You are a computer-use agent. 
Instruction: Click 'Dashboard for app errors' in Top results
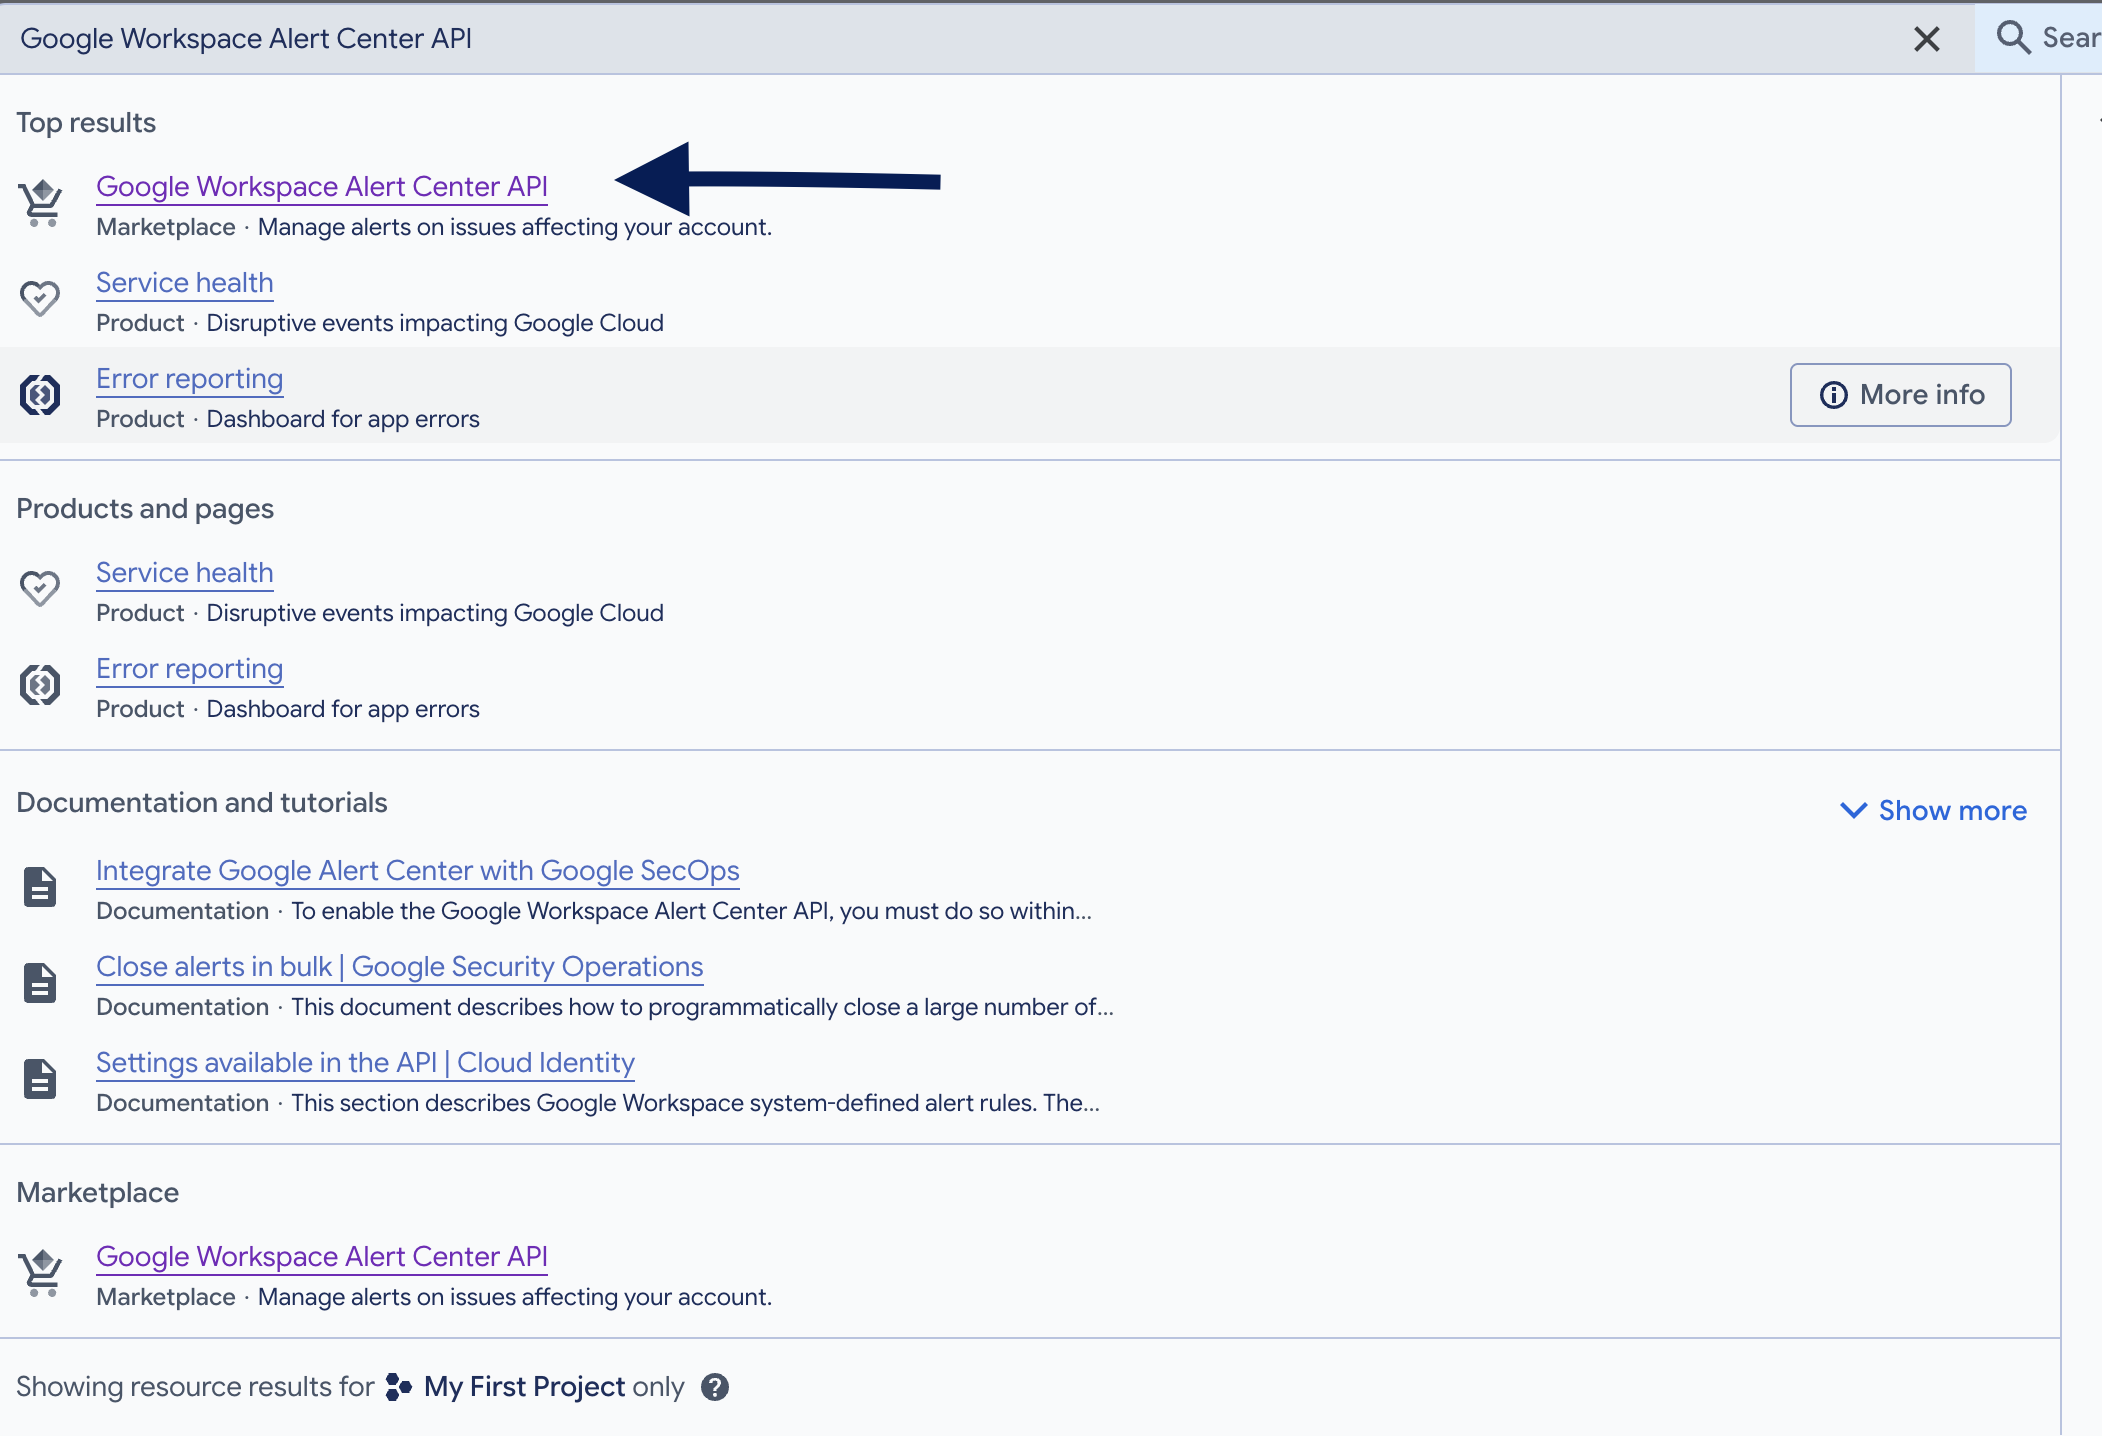click(343, 419)
